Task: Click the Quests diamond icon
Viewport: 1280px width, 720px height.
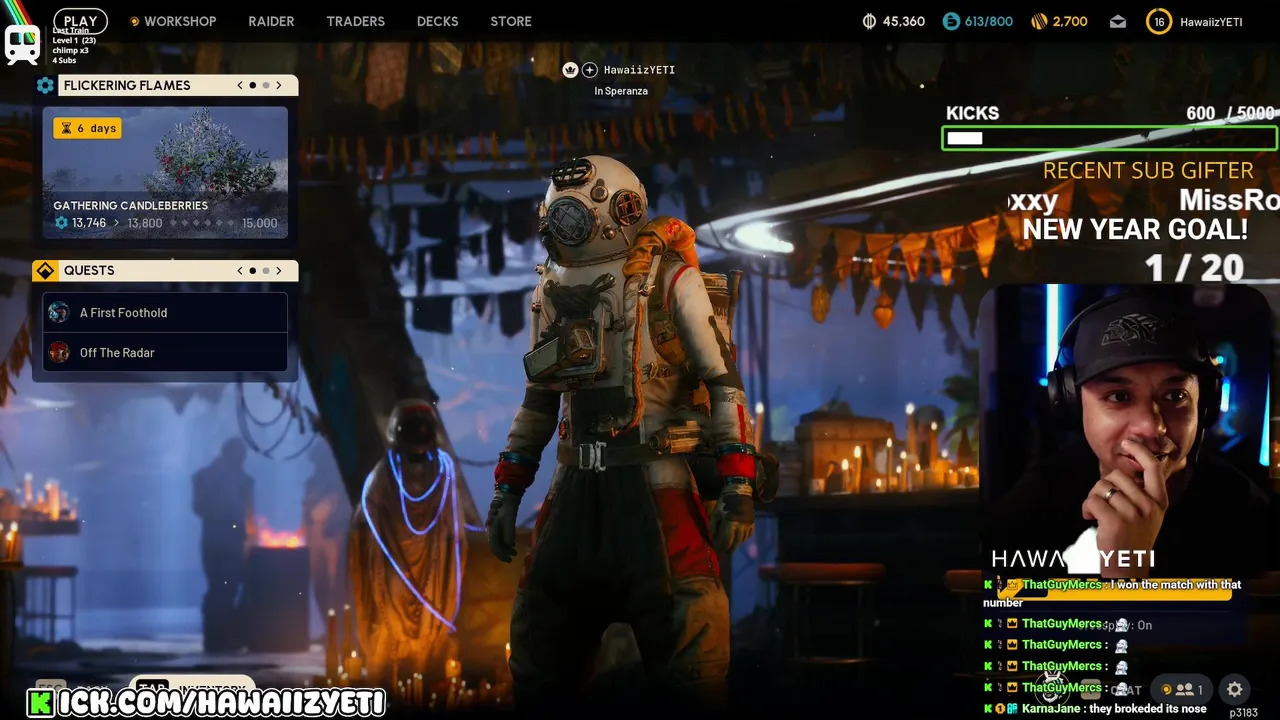Action: pos(45,270)
